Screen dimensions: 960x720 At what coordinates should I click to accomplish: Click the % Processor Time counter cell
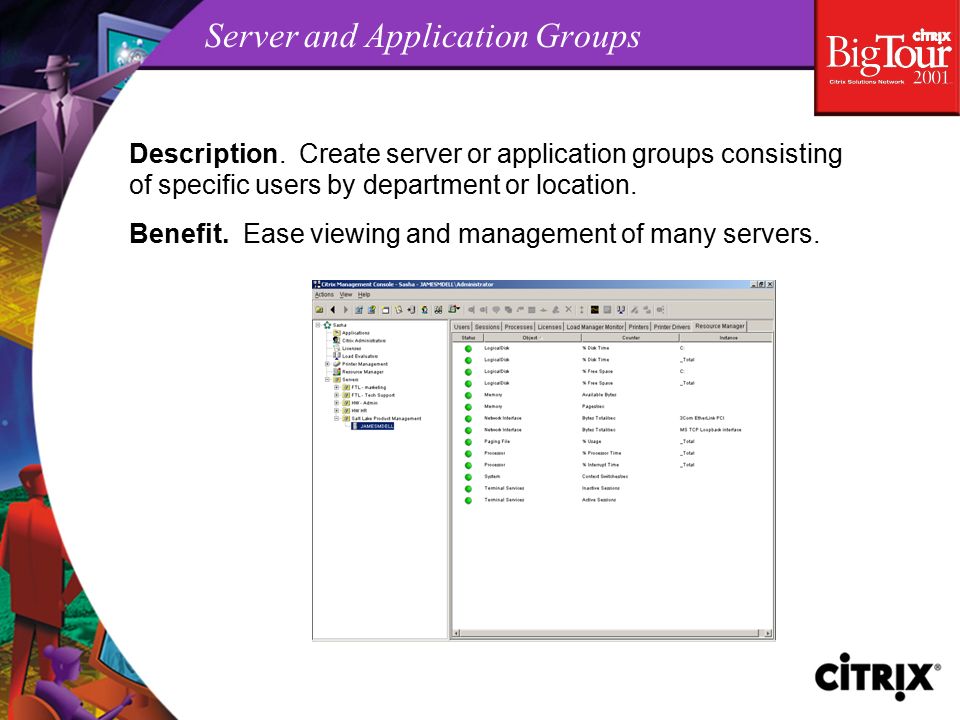pos(602,453)
